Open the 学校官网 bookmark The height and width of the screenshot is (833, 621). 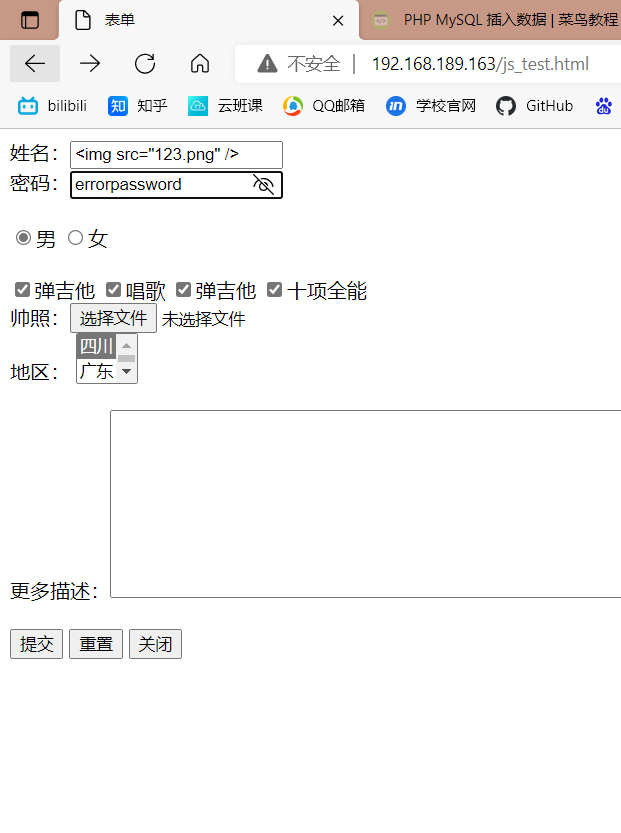pos(431,106)
